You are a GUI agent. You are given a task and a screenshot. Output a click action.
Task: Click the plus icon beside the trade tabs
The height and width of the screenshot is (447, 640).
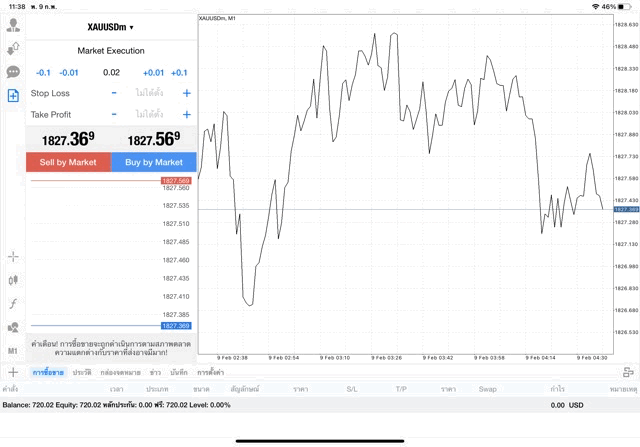[13, 372]
